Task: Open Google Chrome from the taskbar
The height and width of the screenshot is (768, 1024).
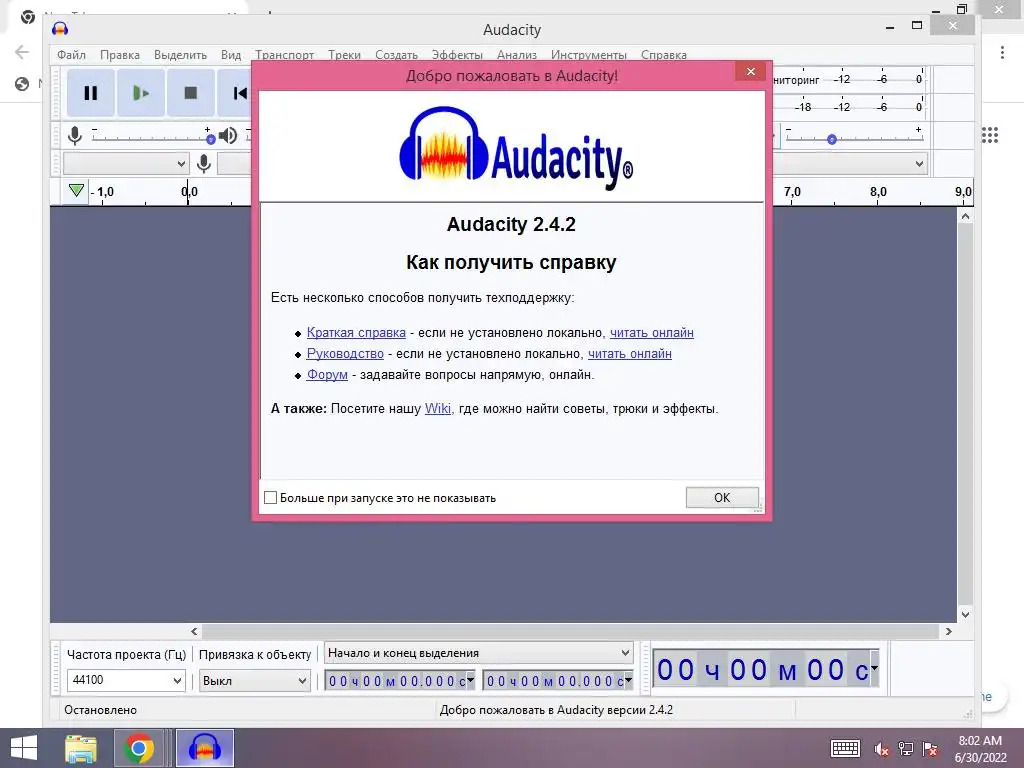Action: click(x=138, y=748)
